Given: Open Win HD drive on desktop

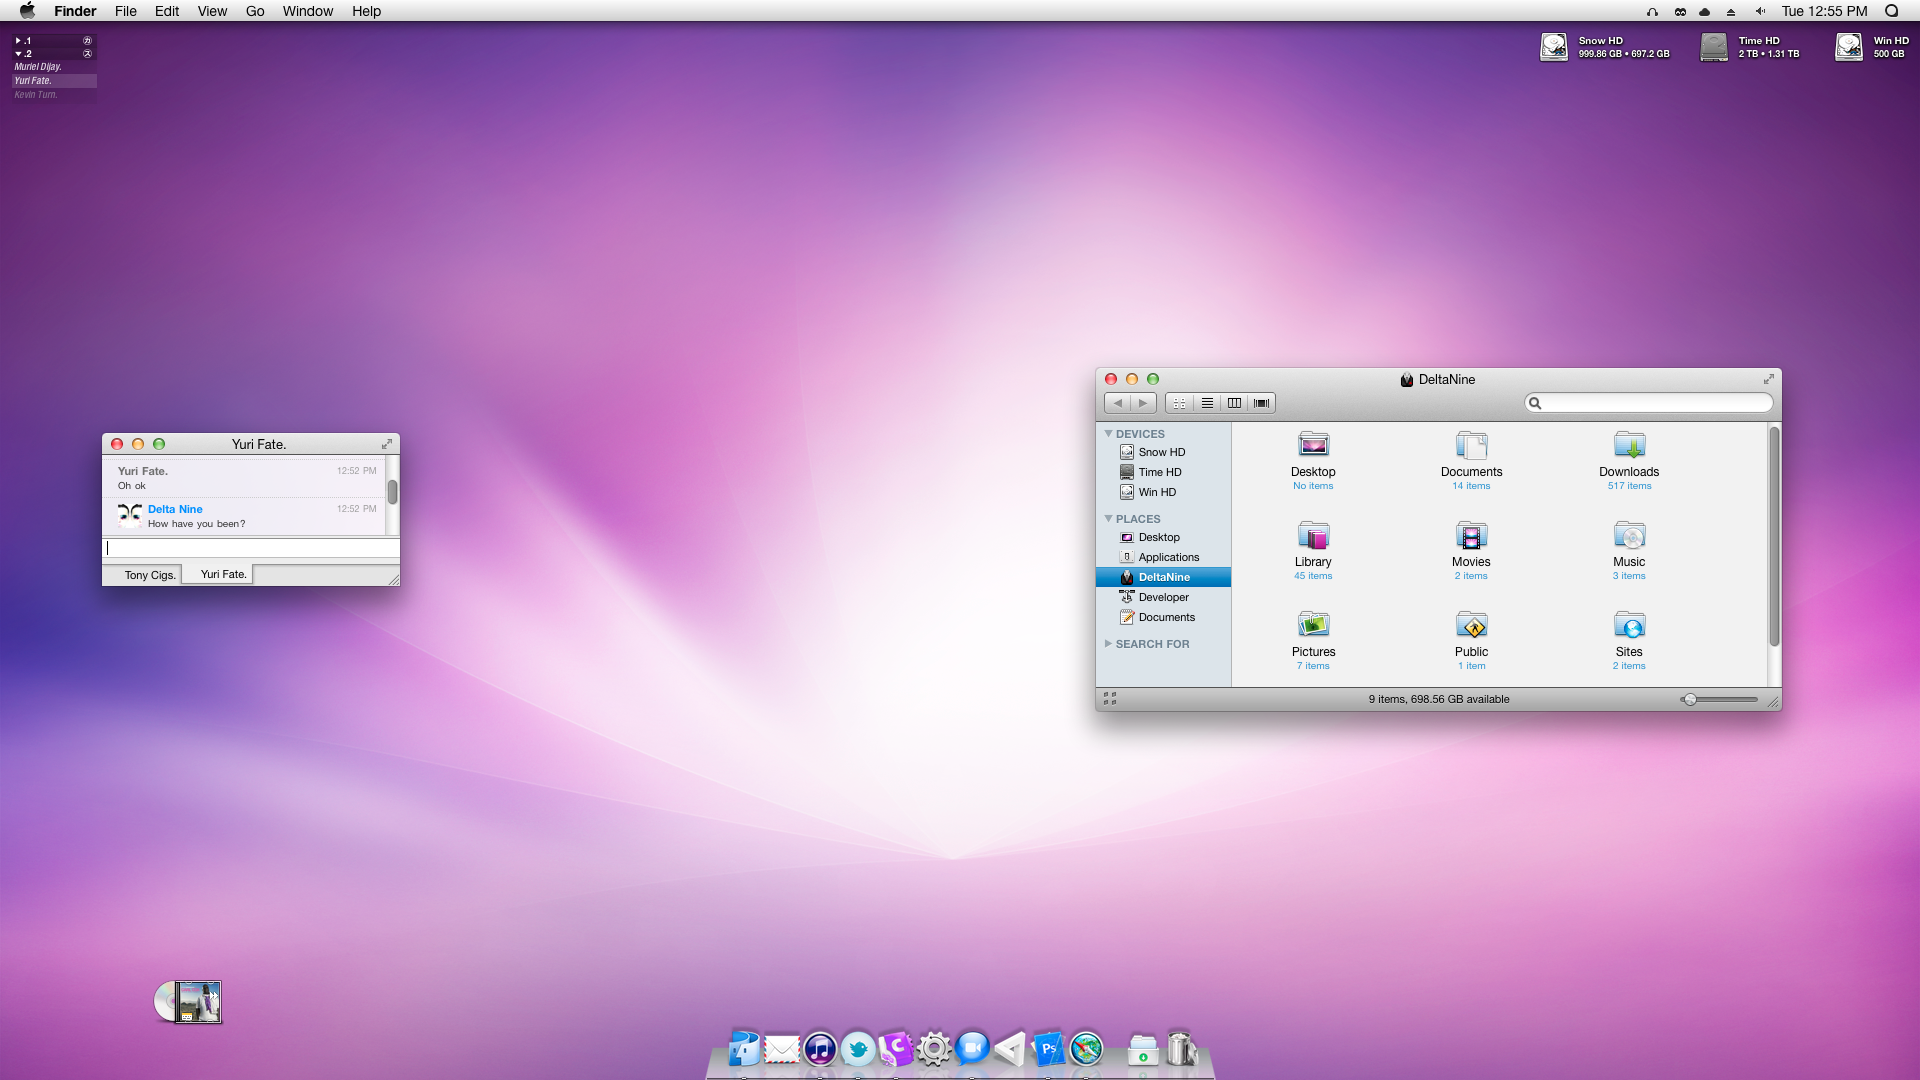Looking at the screenshot, I should click(1849, 47).
